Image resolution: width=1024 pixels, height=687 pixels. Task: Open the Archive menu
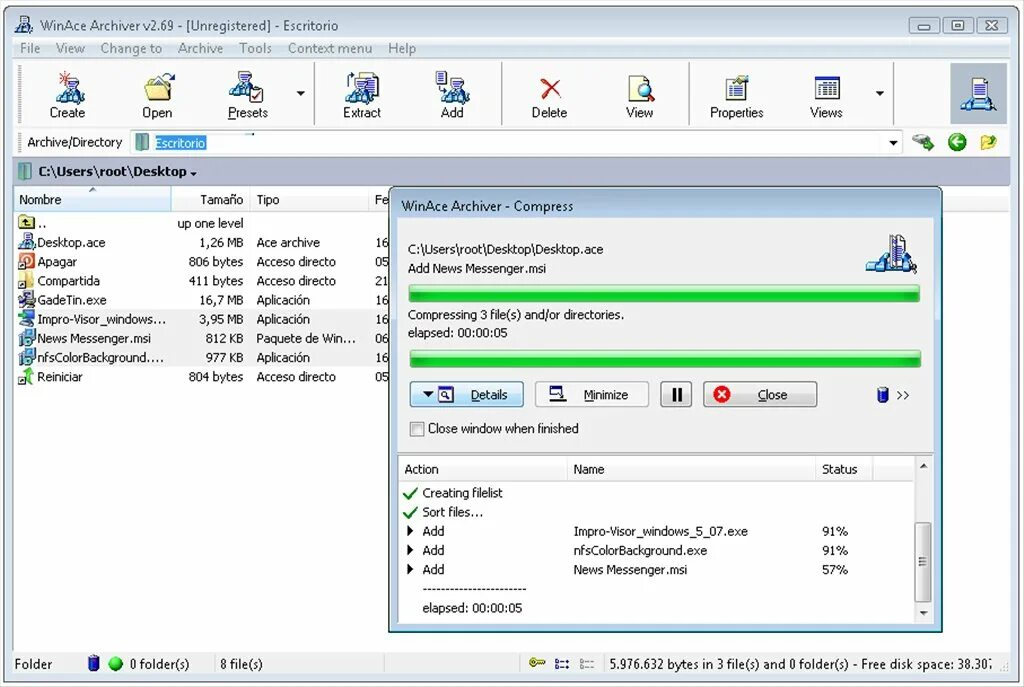tap(200, 48)
